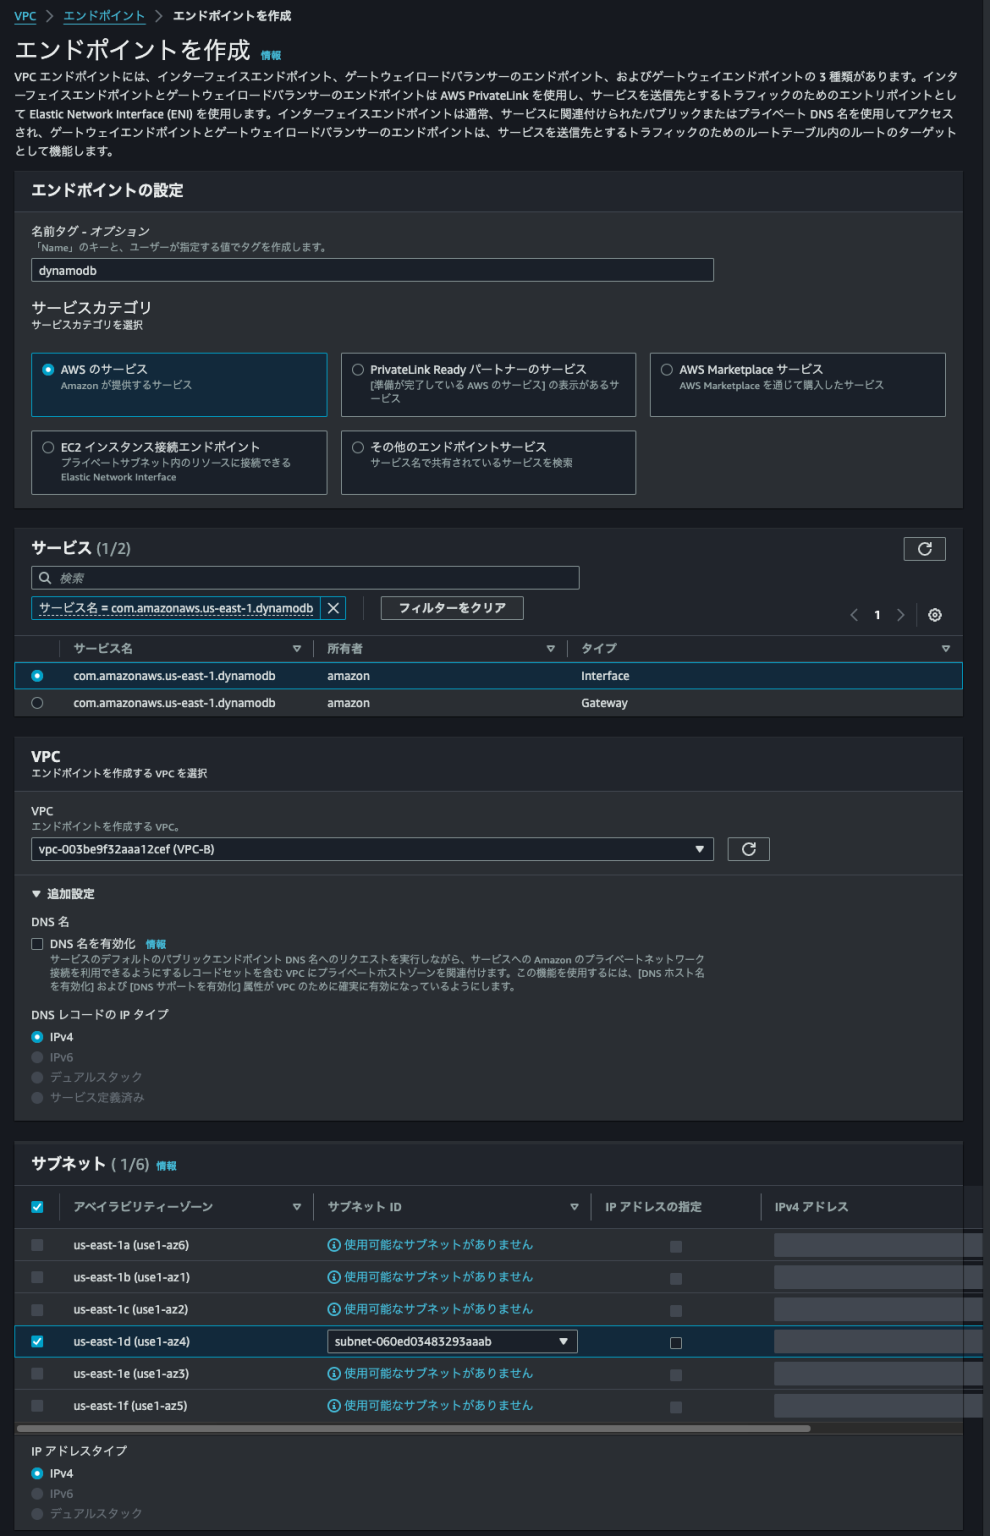Sort subnets by the アベイラビリティーゾーン column

point(297,1206)
